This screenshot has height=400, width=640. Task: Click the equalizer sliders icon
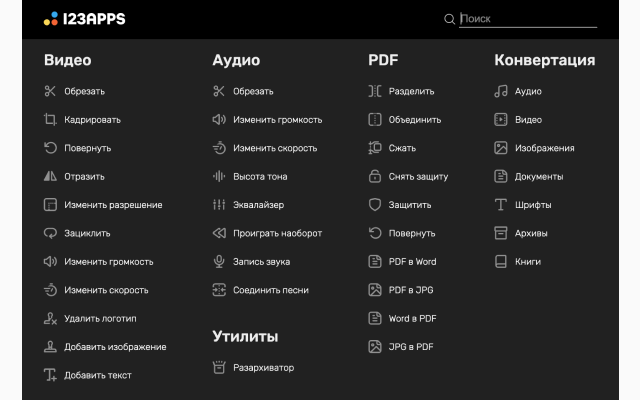pyautogui.click(x=219, y=205)
